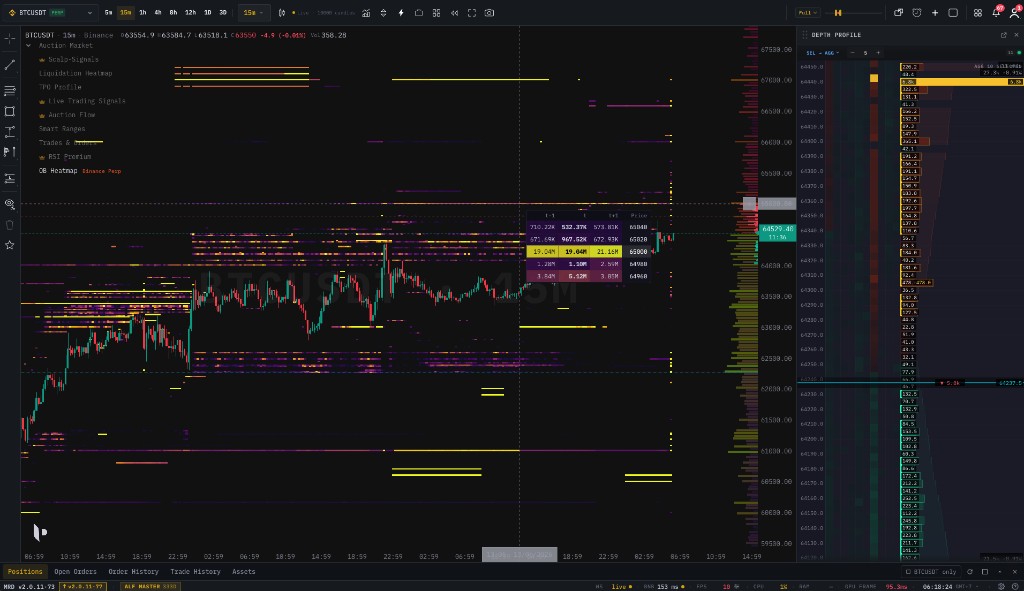Select the highlighted 15m timeframe button
The height and width of the screenshot is (591, 1024).
125,13
